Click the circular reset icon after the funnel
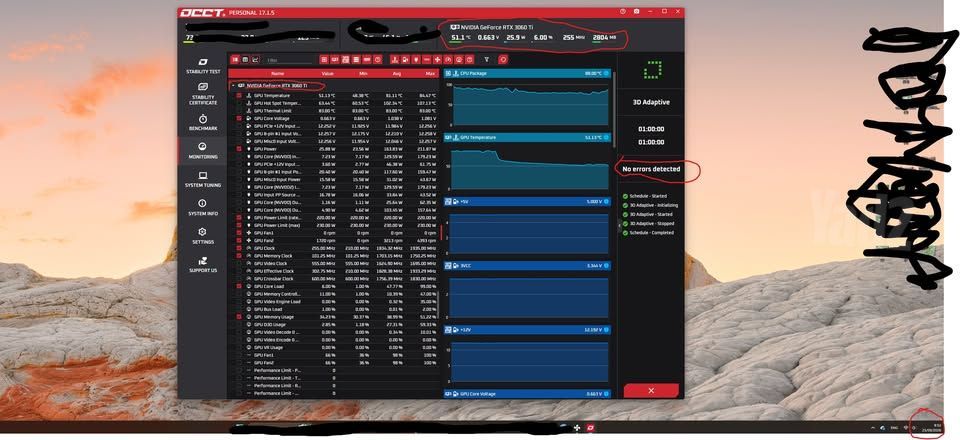The height and width of the screenshot is (440, 960). 503,59
